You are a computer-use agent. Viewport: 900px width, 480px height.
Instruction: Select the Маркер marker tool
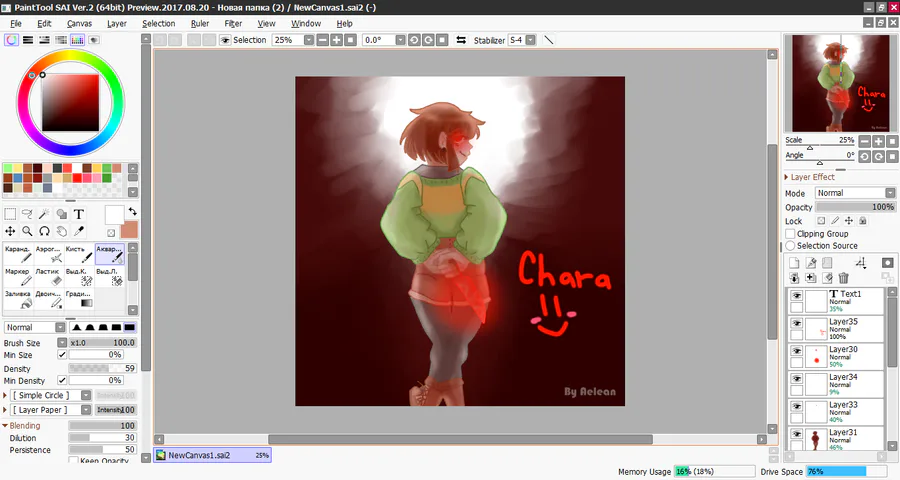18,276
